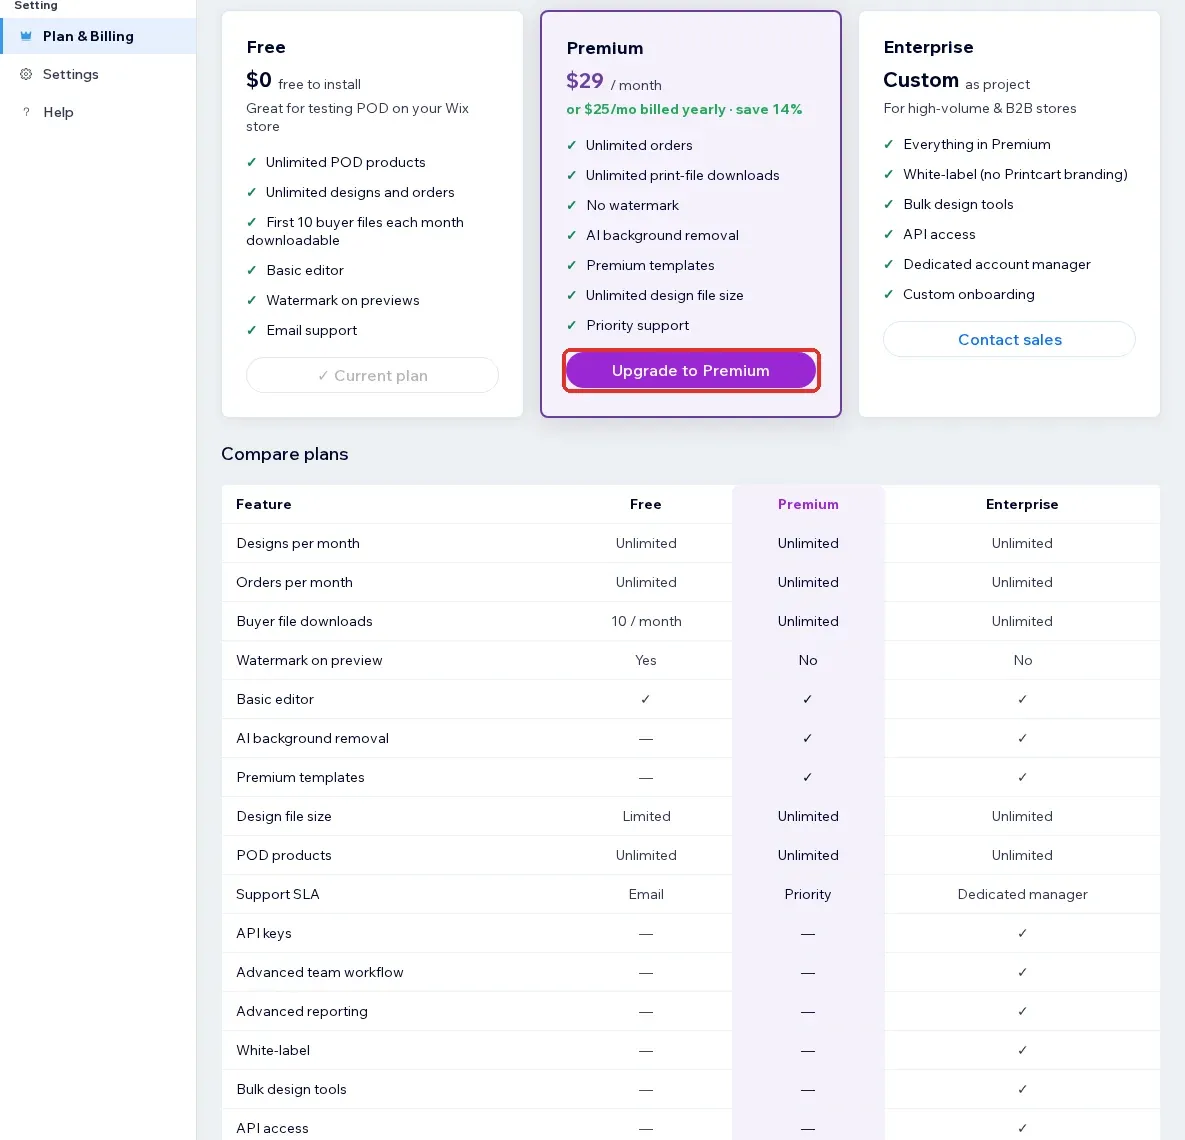
Task: Click Unlimited POD products in Free card
Action: point(345,163)
